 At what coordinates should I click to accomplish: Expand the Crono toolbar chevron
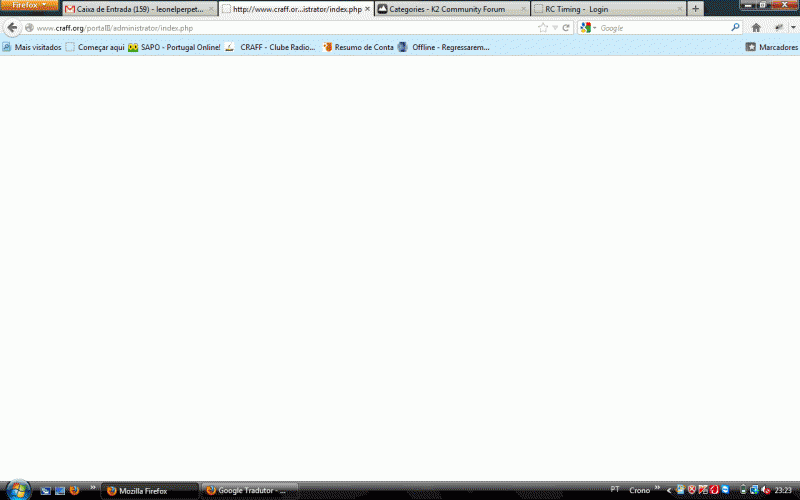(x=657, y=488)
